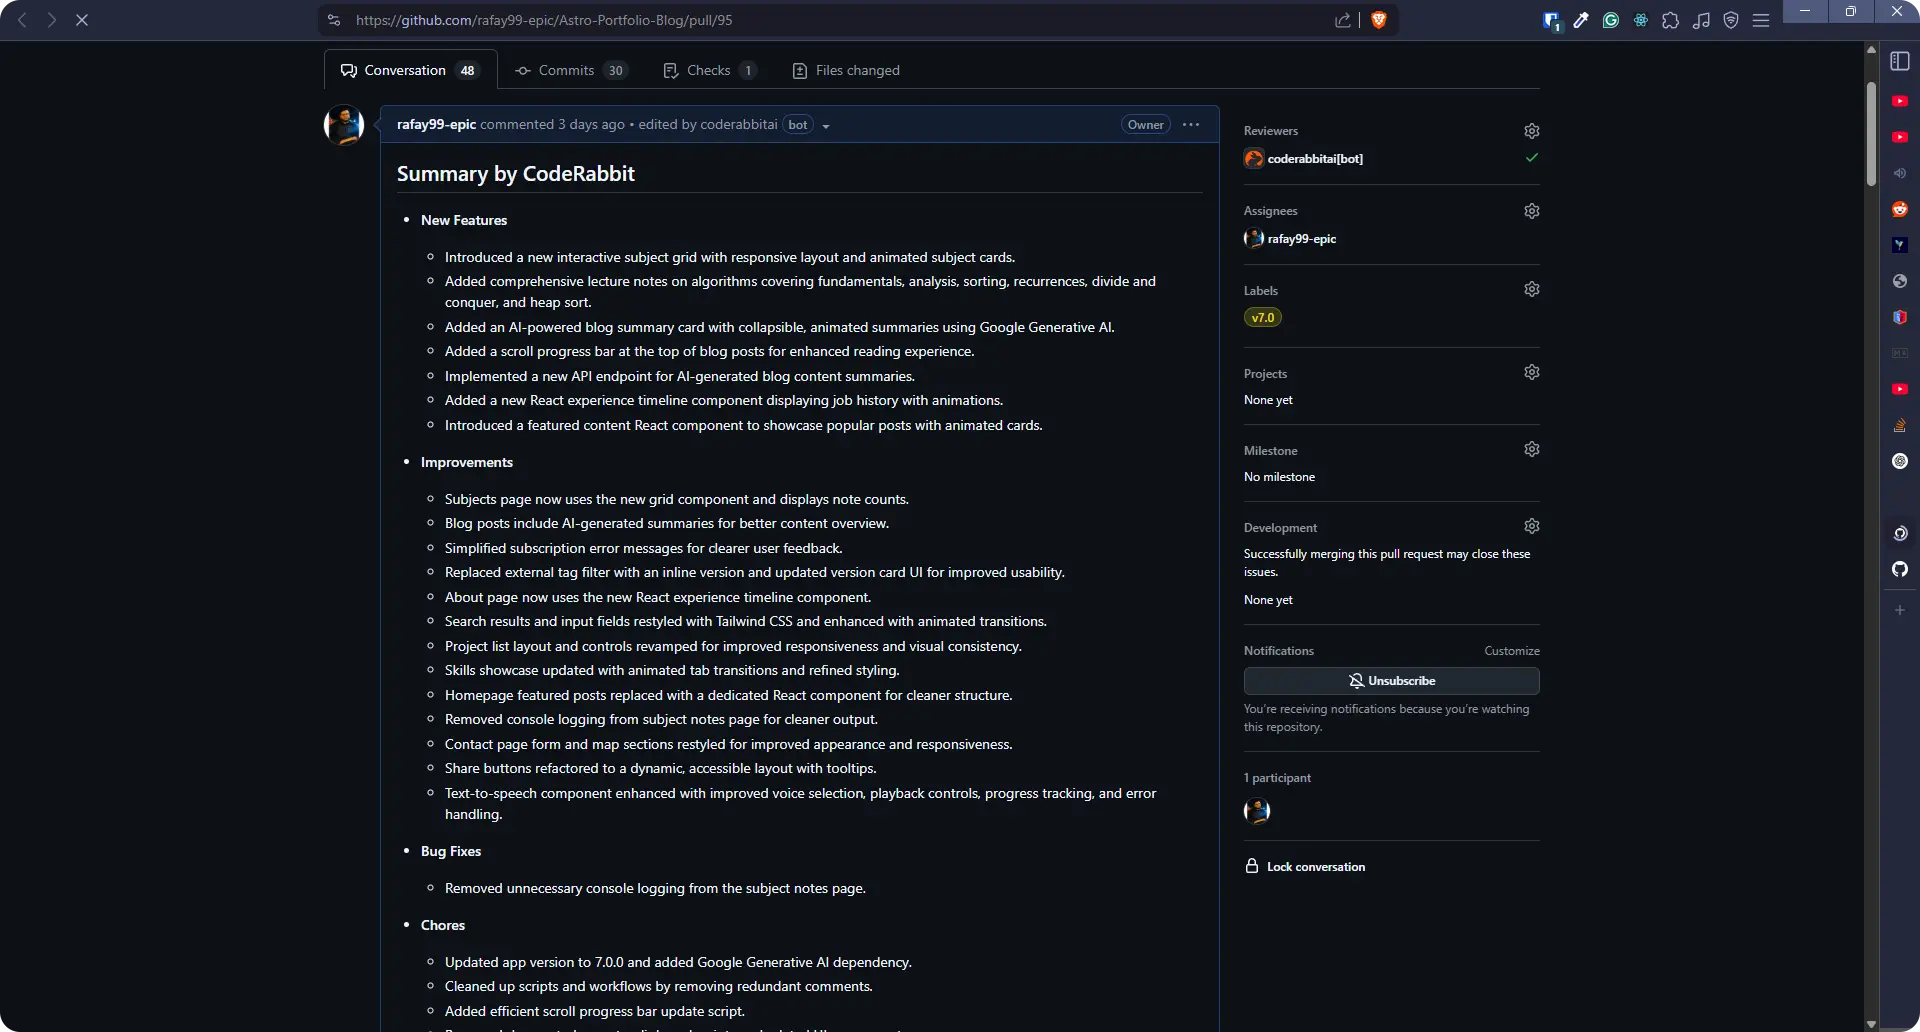The width and height of the screenshot is (1920, 1032).
Task: Click the 'bot' badge next to coderabbitai
Action: [x=797, y=125]
